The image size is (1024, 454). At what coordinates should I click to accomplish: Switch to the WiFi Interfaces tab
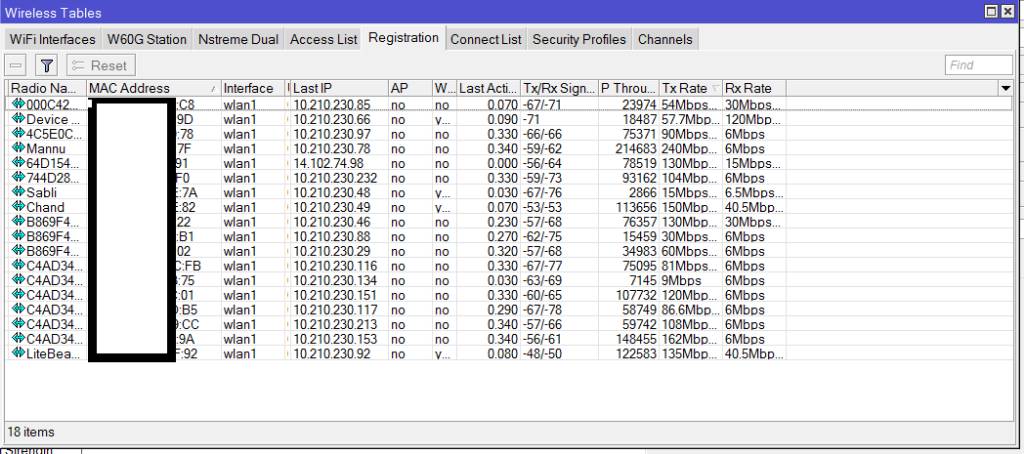pos(53,39)
